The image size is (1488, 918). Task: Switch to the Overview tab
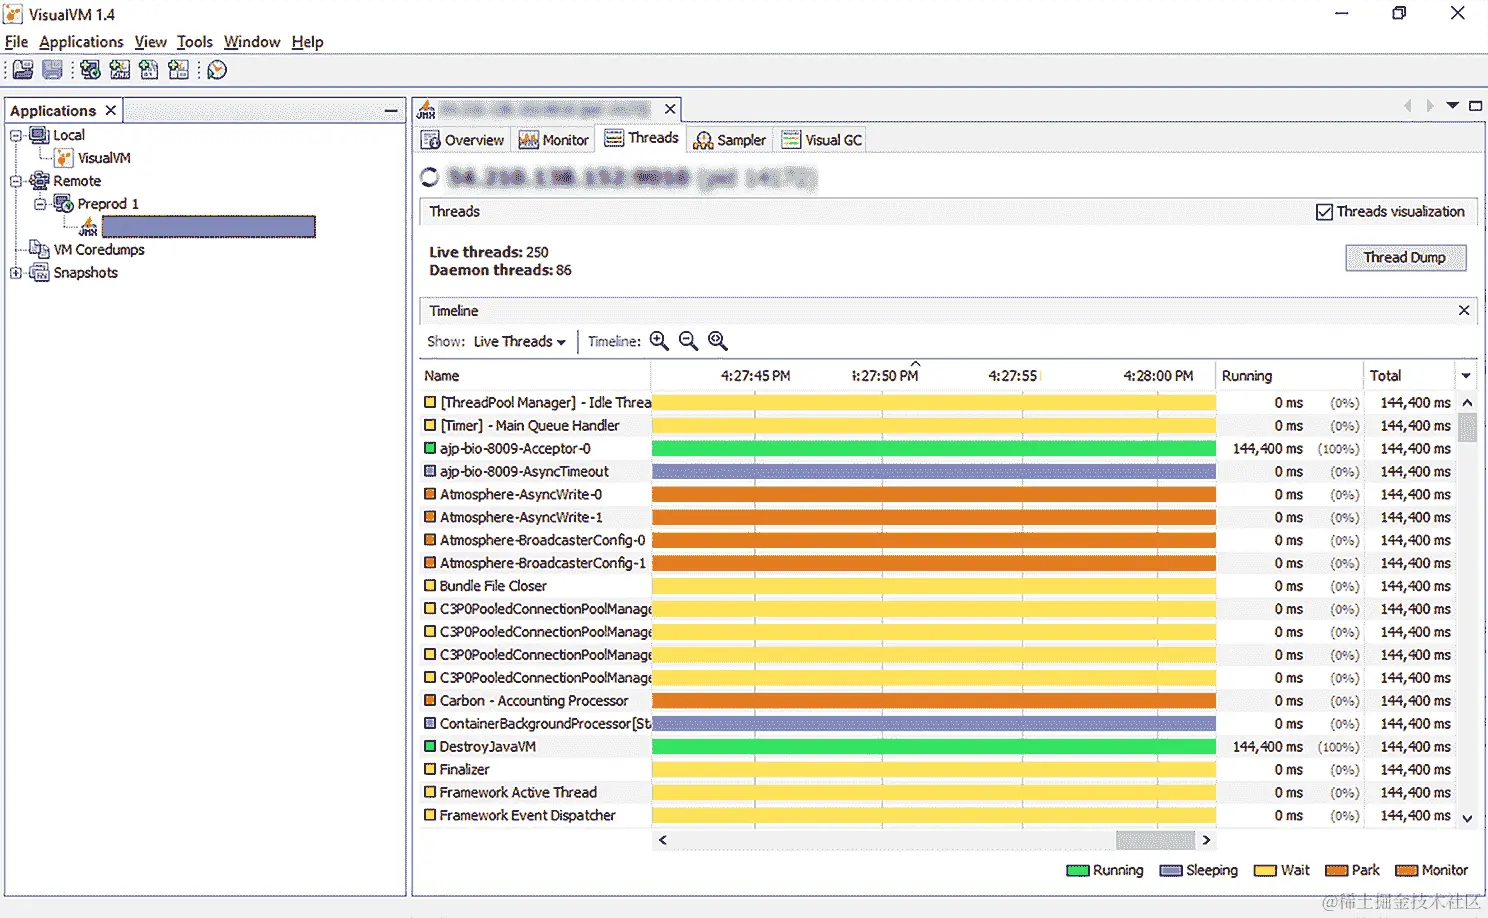463,140
